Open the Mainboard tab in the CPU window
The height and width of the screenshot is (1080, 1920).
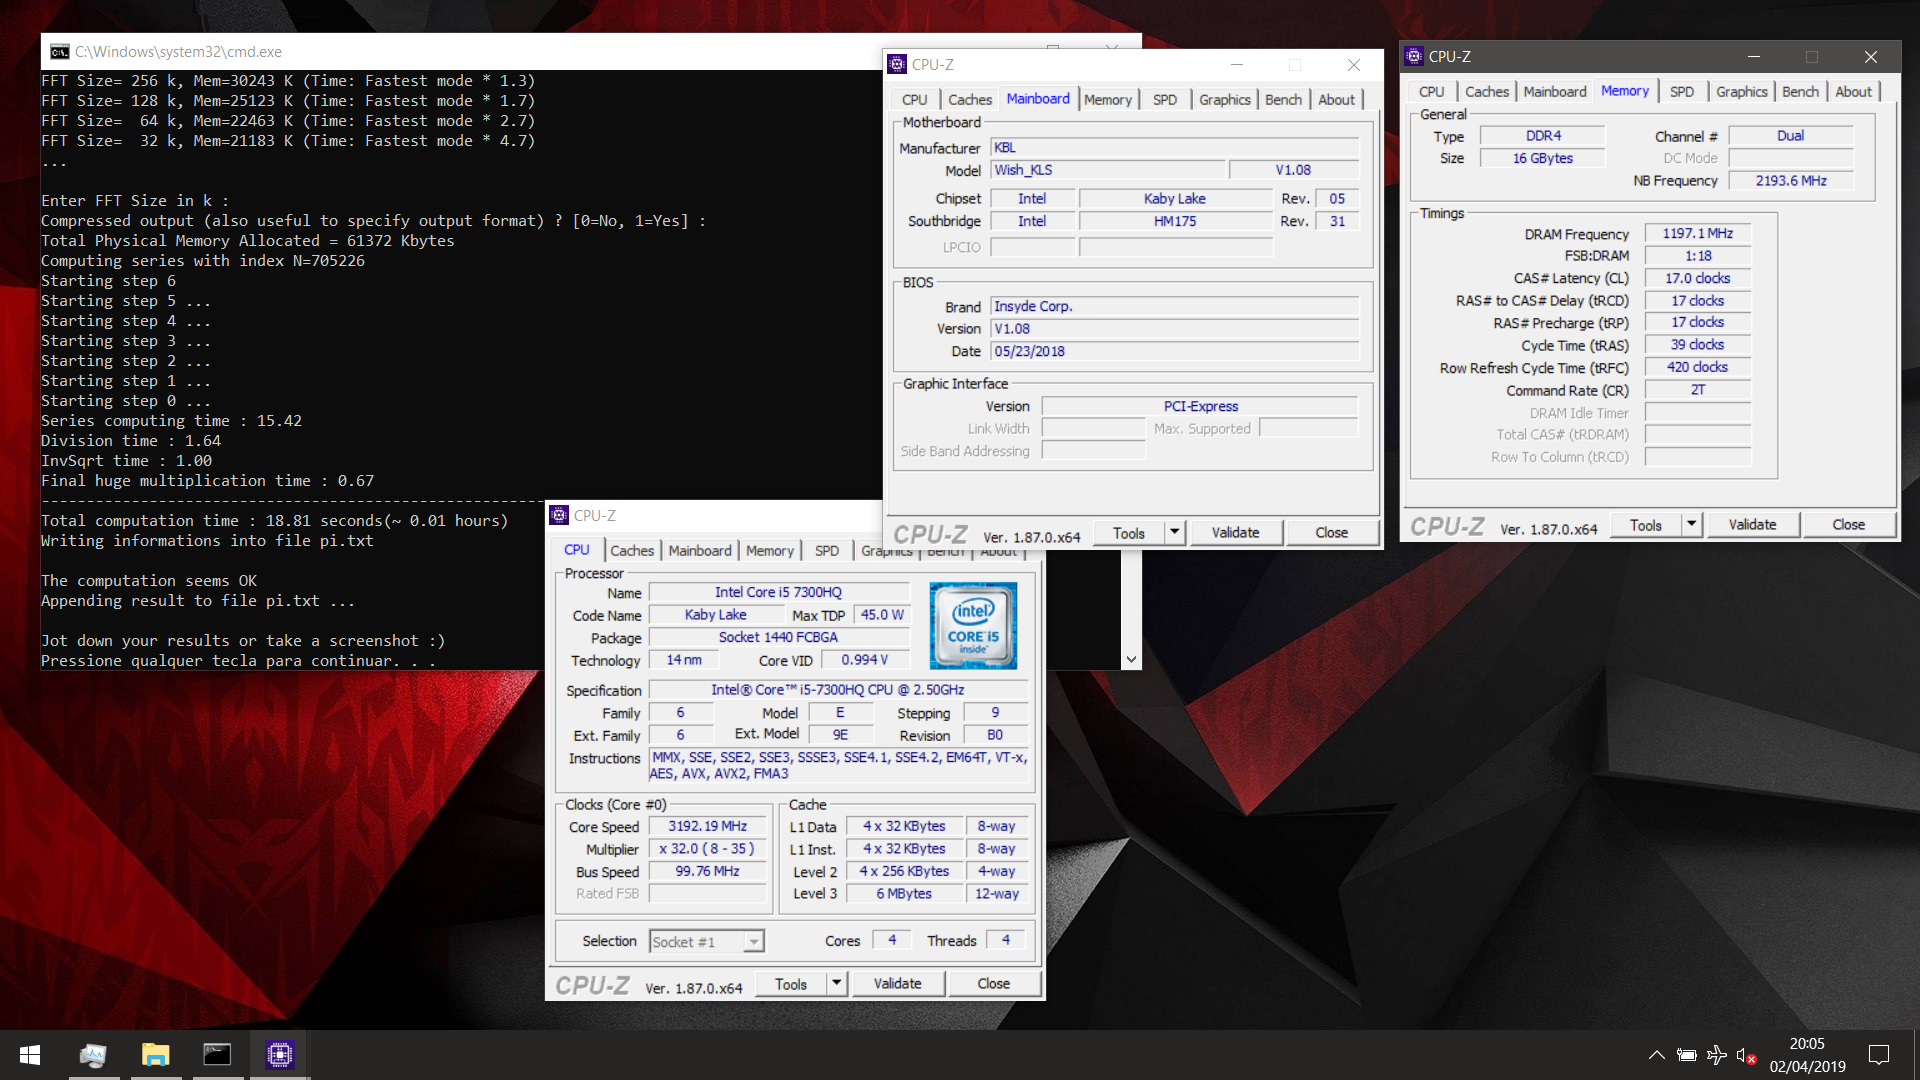pyautogui.click(x=699, y=550)
